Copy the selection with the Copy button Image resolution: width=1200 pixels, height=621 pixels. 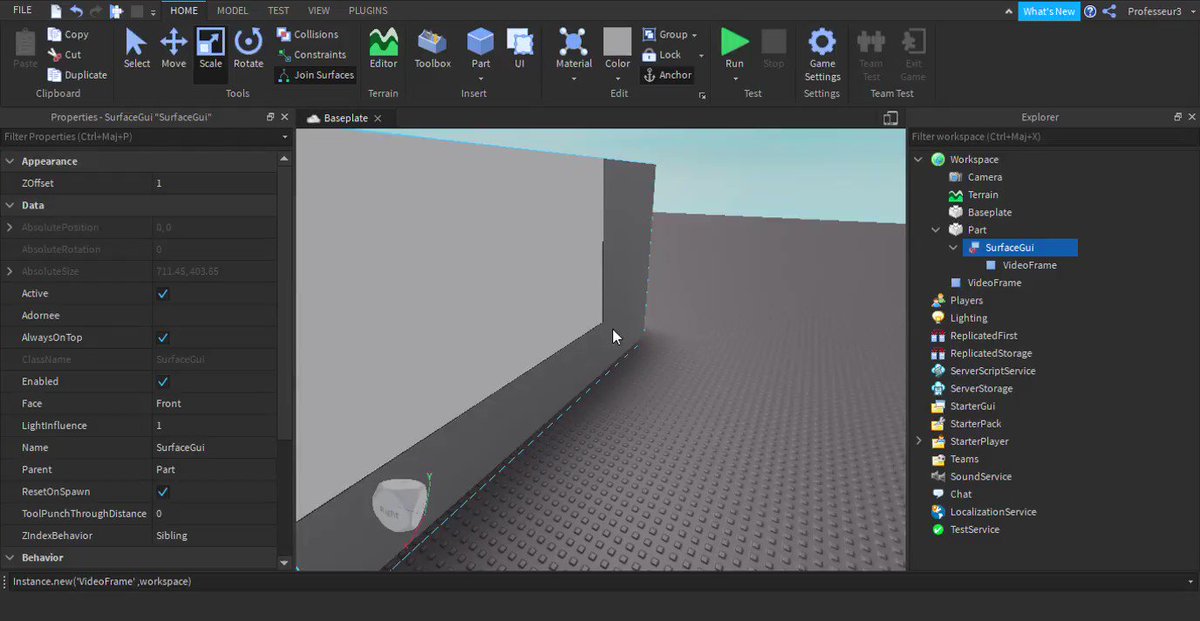click(68, 34)
